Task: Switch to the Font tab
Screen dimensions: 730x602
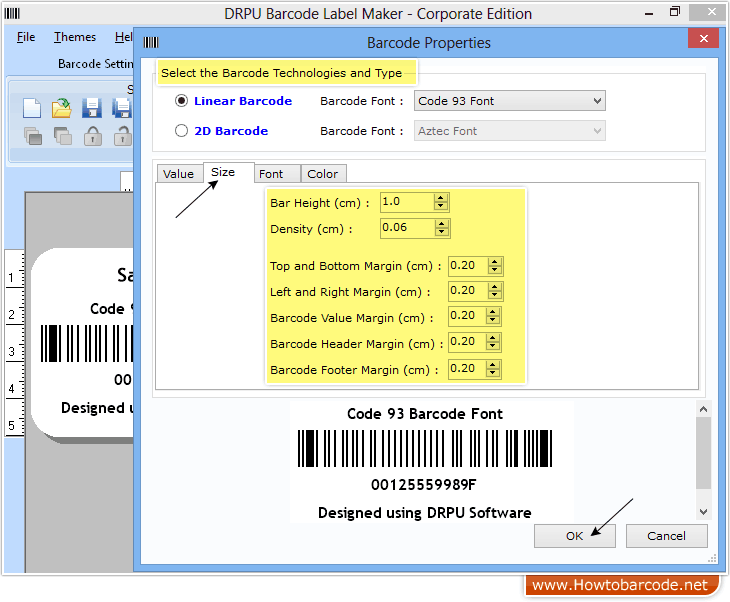Action: click(x=277, y=174)
